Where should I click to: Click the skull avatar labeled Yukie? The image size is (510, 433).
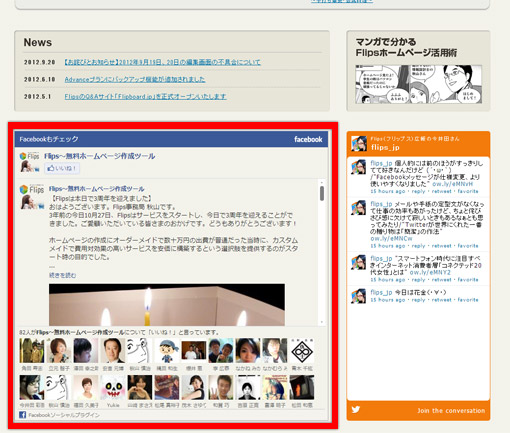pyautogui.click(x=113, y=387)
